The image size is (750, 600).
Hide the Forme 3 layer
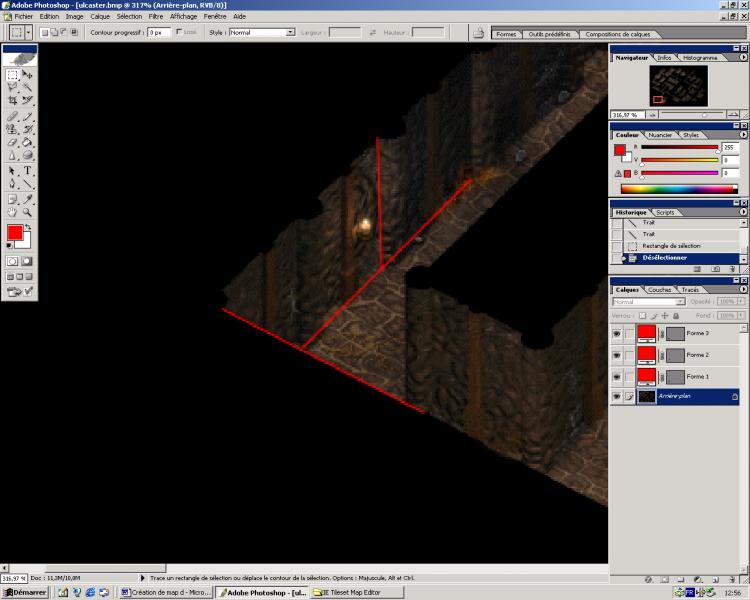pos(617,333)
